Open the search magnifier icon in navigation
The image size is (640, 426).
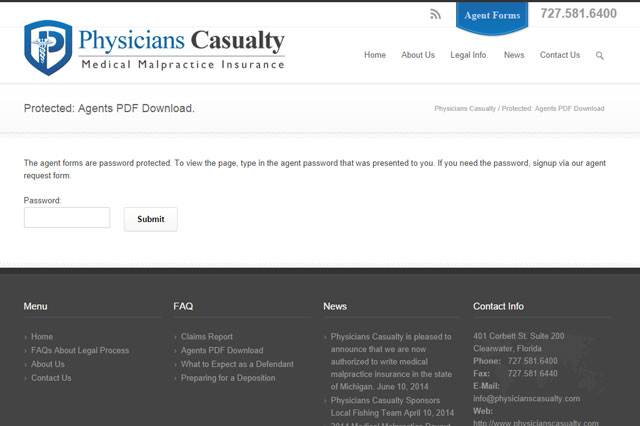600,55
